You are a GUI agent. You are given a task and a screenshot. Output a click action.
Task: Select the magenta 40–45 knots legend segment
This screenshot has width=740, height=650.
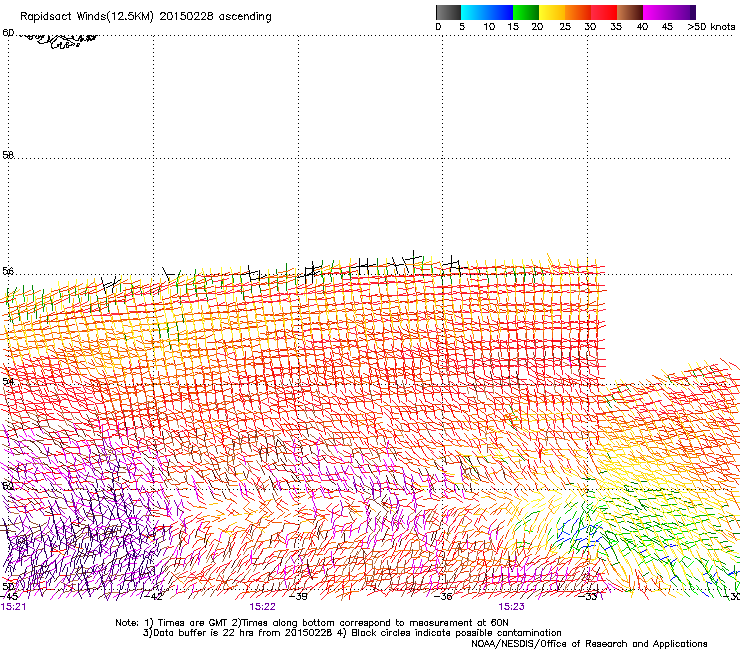pos(656,12)
